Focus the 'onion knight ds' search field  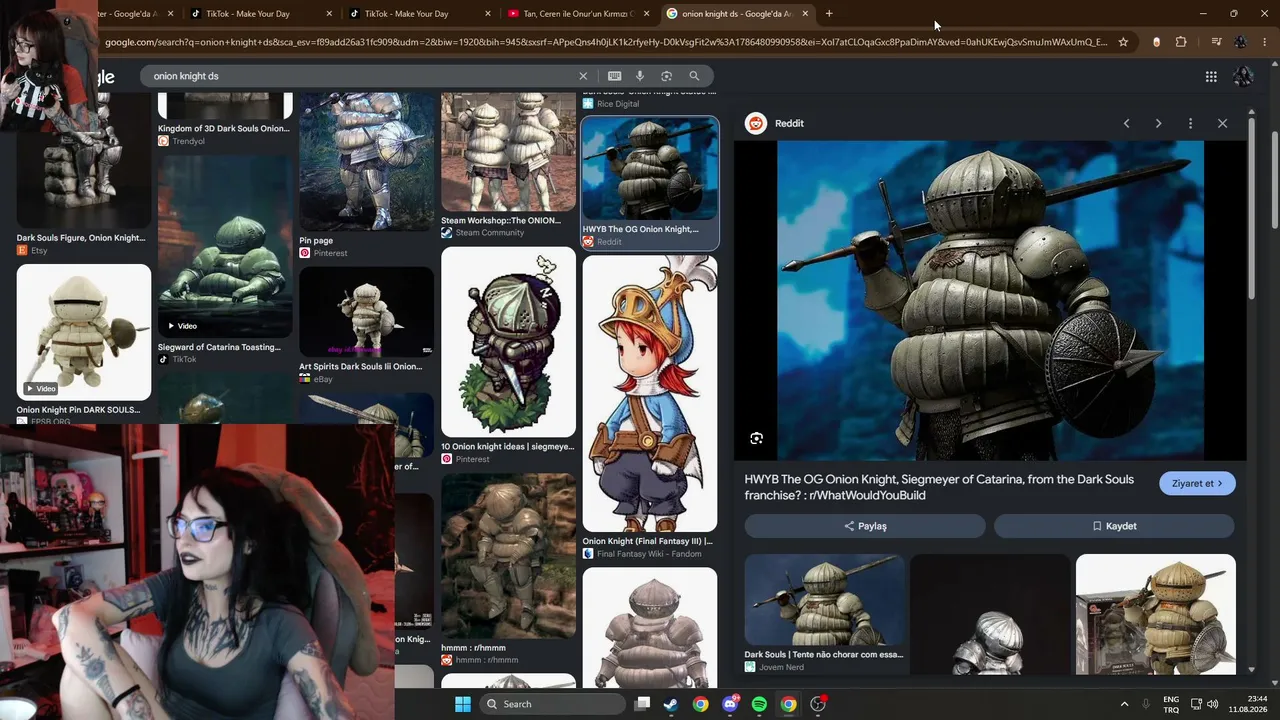tap(360, 76)
